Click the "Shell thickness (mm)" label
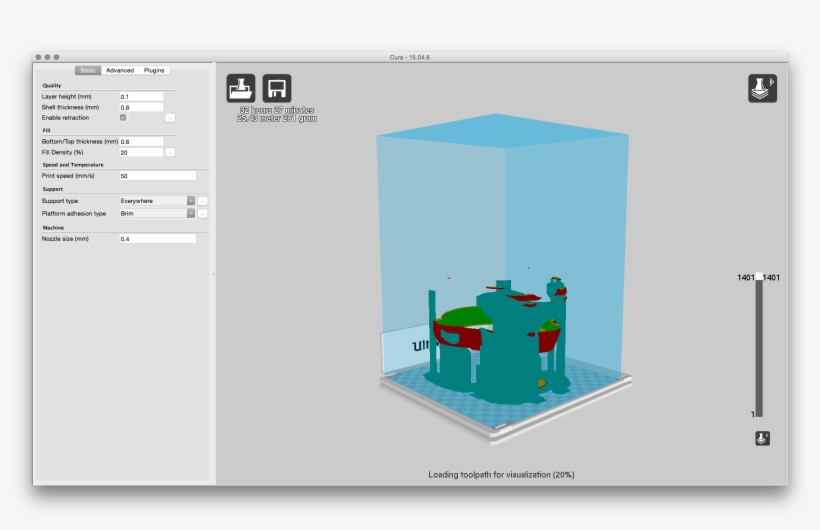820x530 pixels. 71,107
